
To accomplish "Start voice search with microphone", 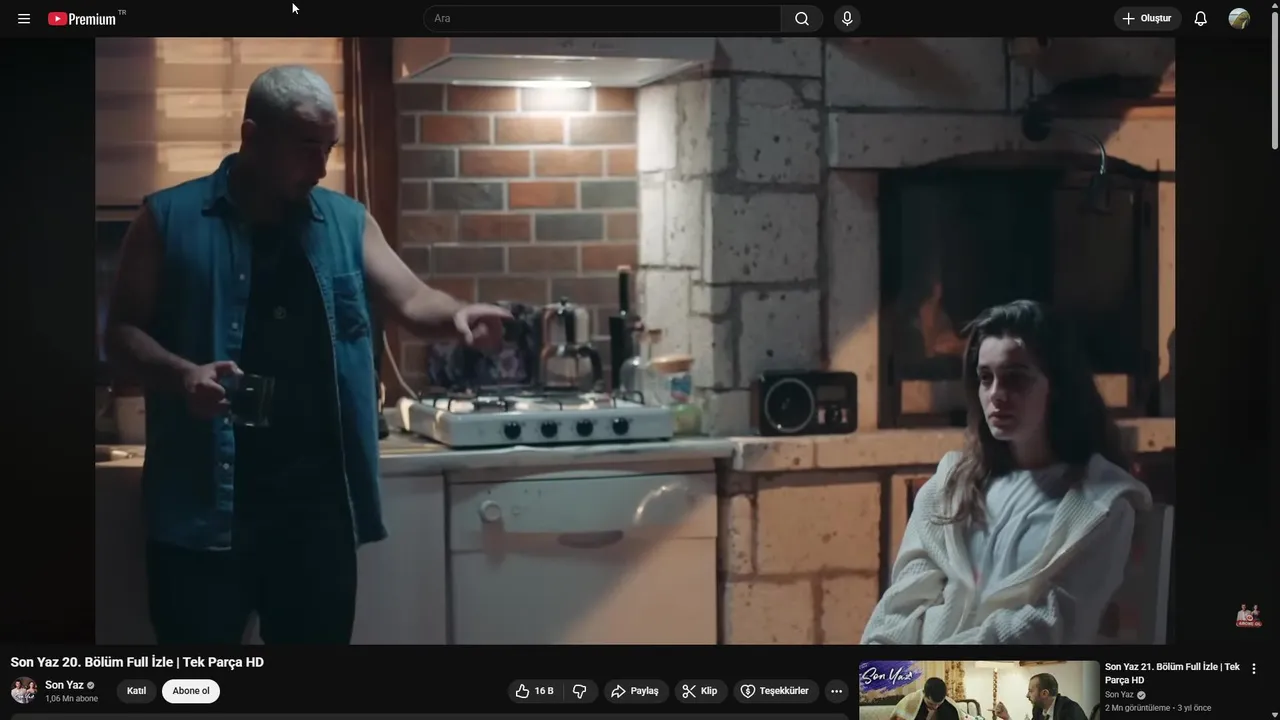I will (847, 19).
